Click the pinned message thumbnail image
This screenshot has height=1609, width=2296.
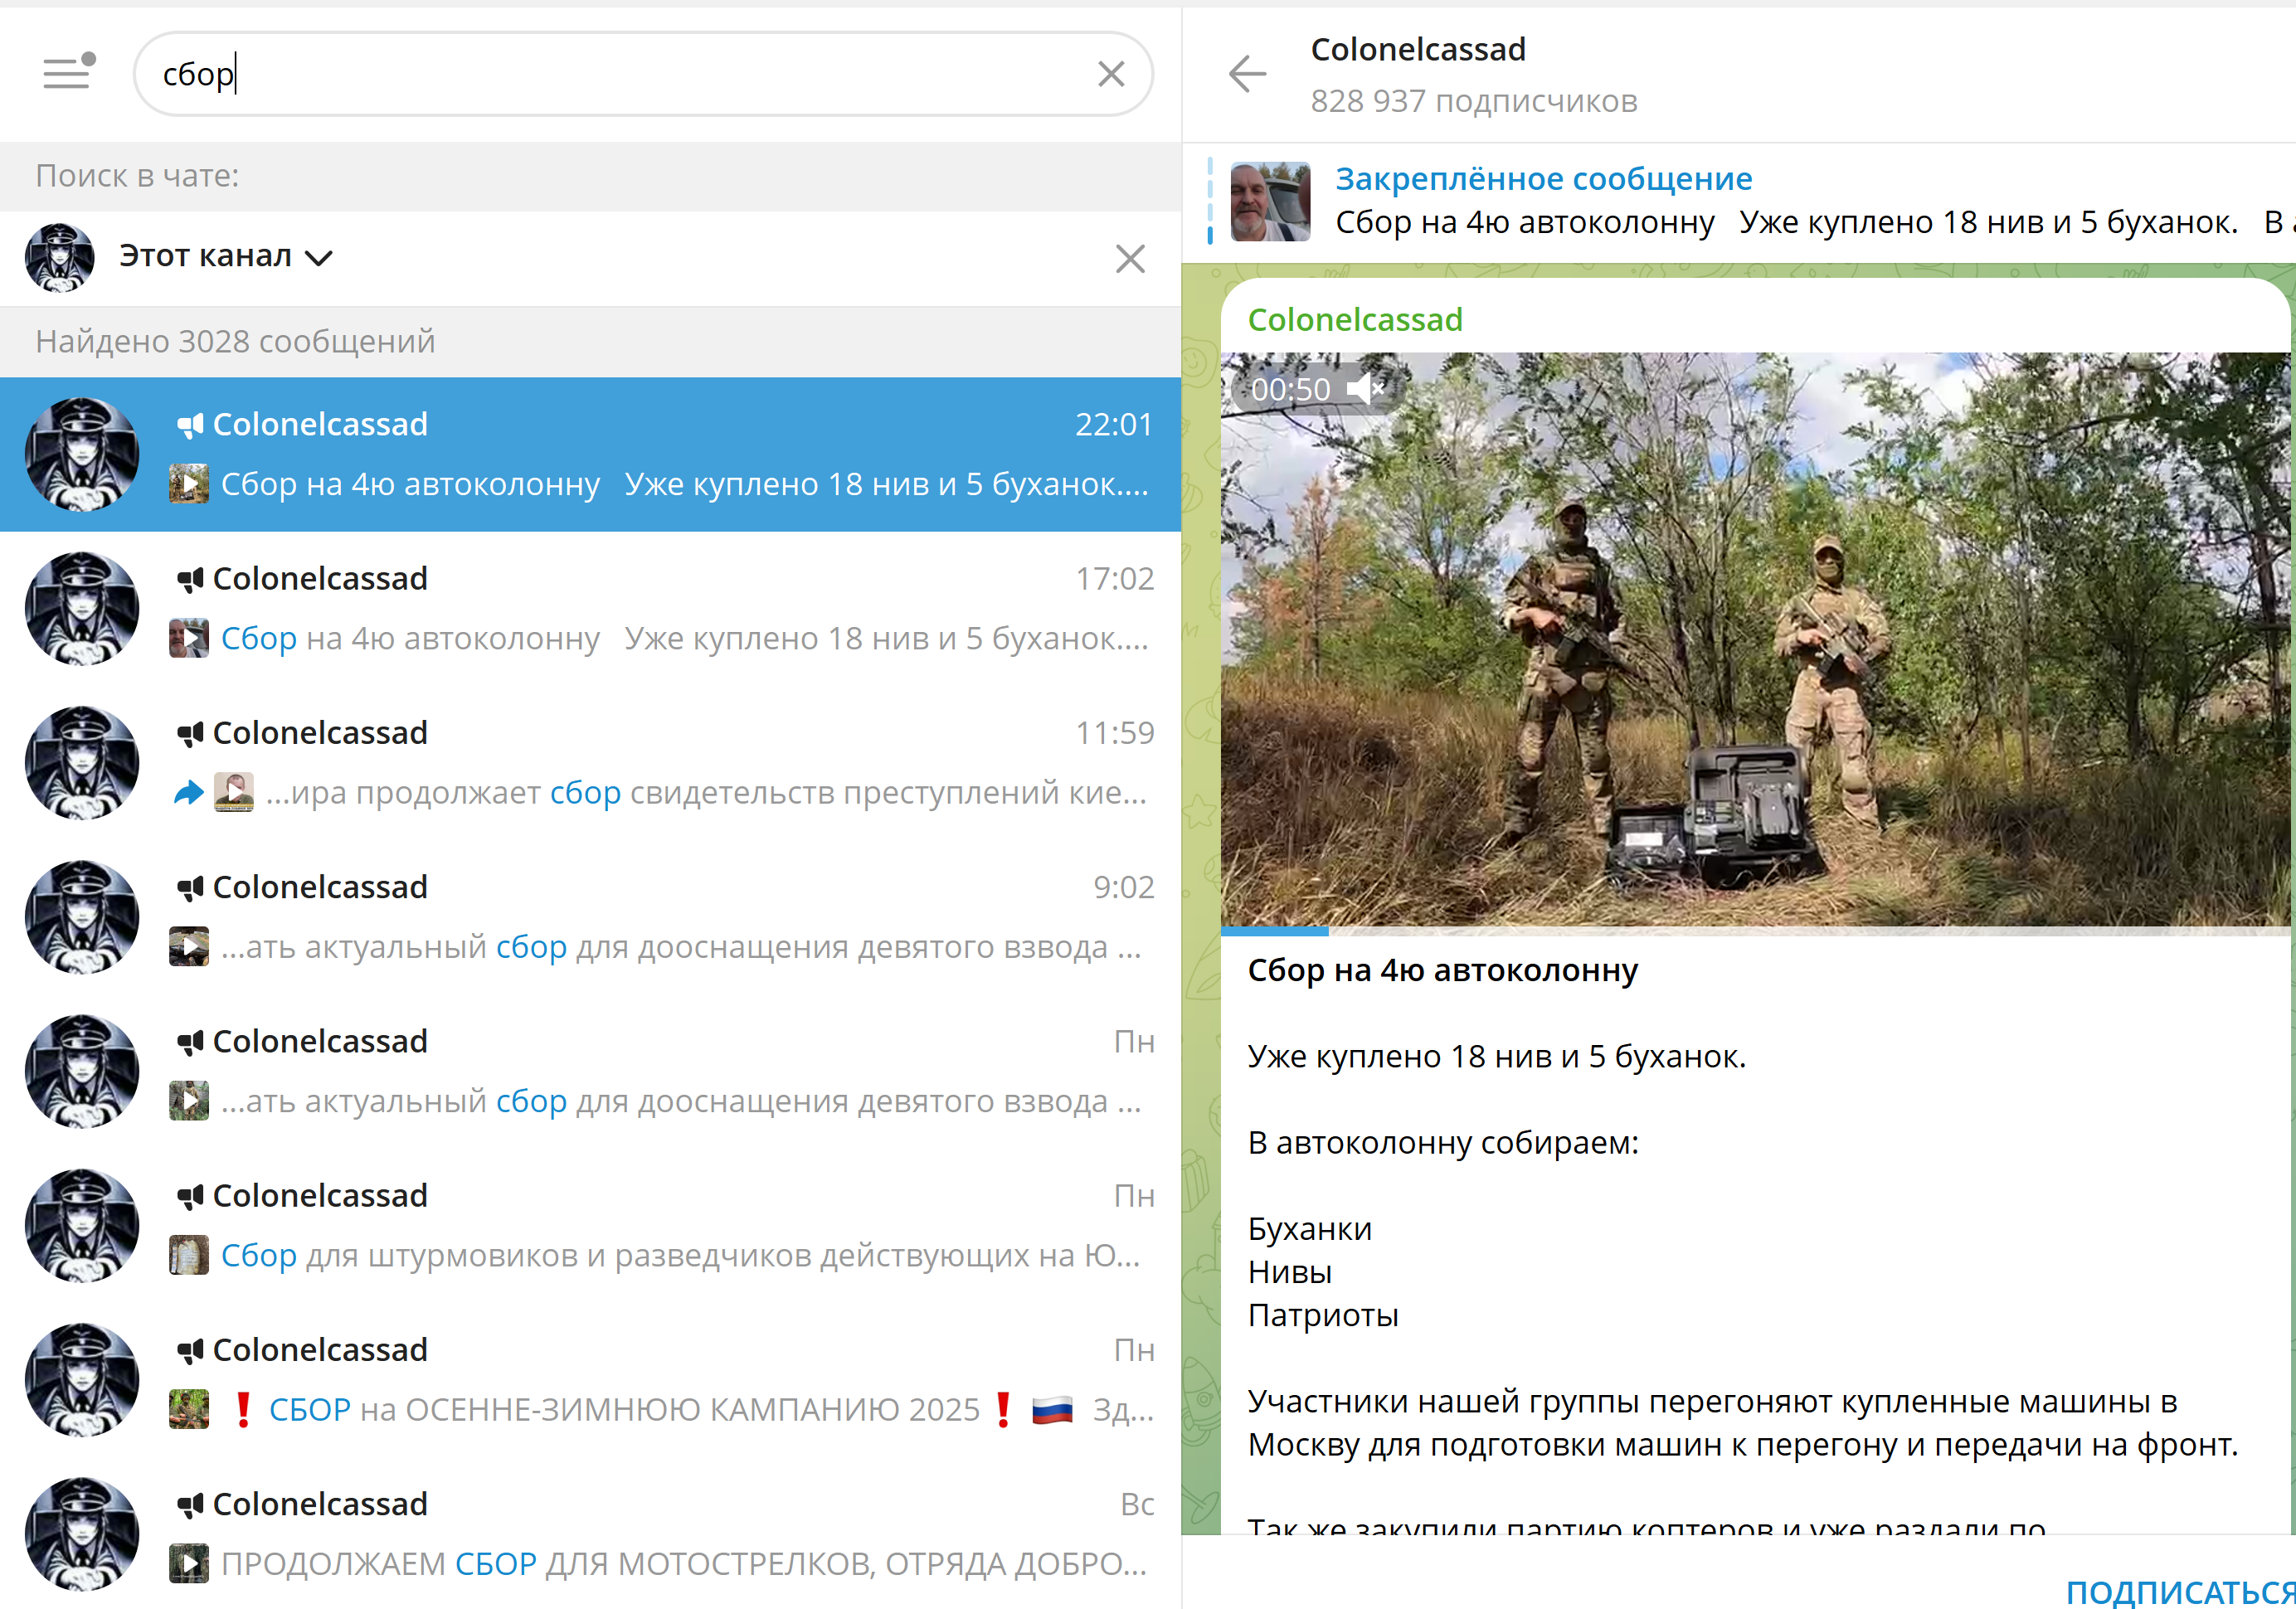point(1270,202)
